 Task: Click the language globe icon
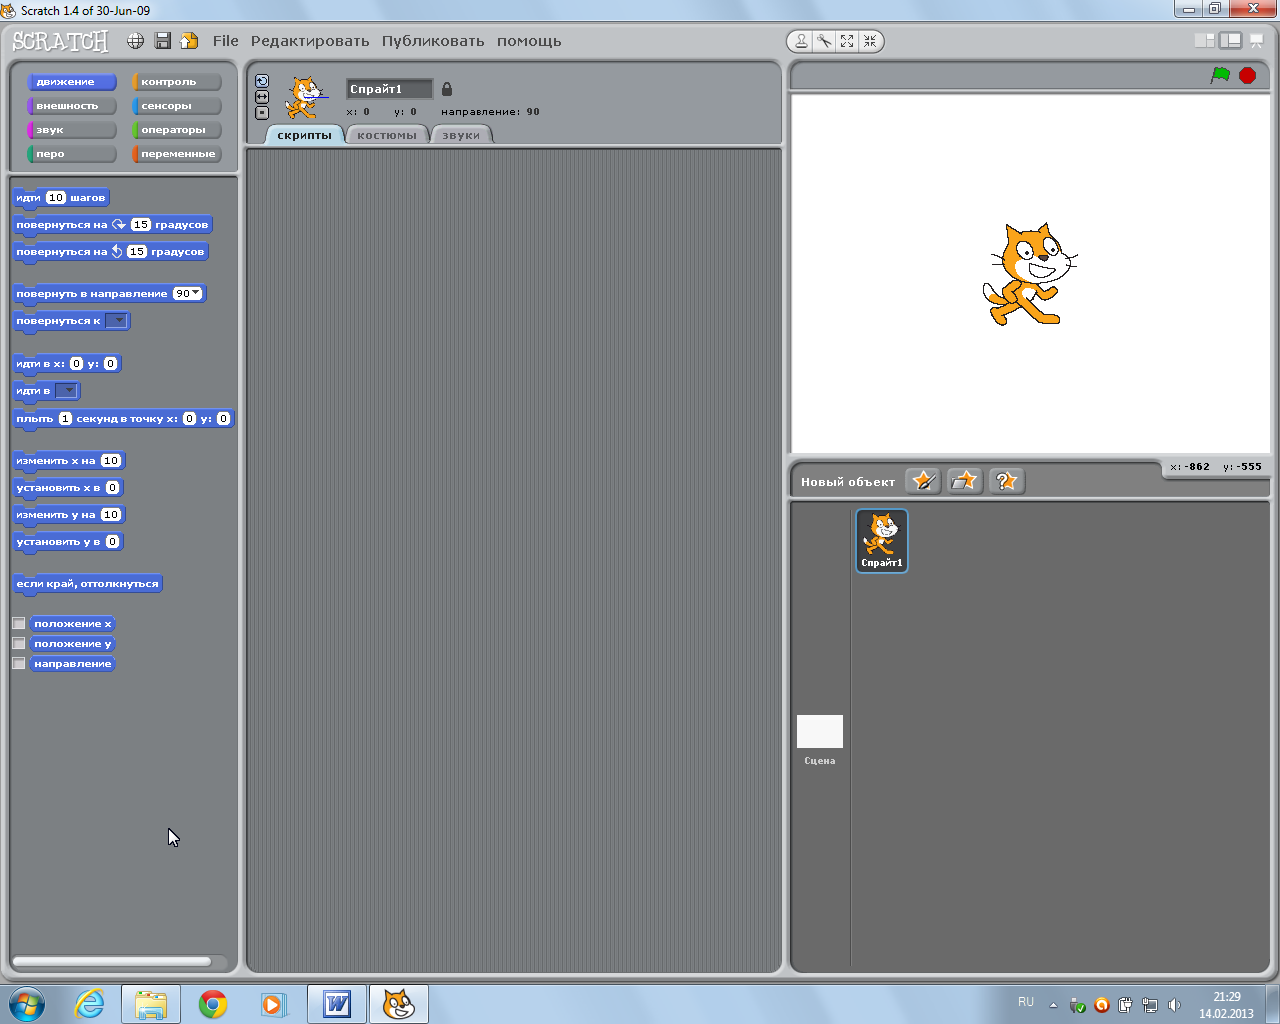click(135, 41)
